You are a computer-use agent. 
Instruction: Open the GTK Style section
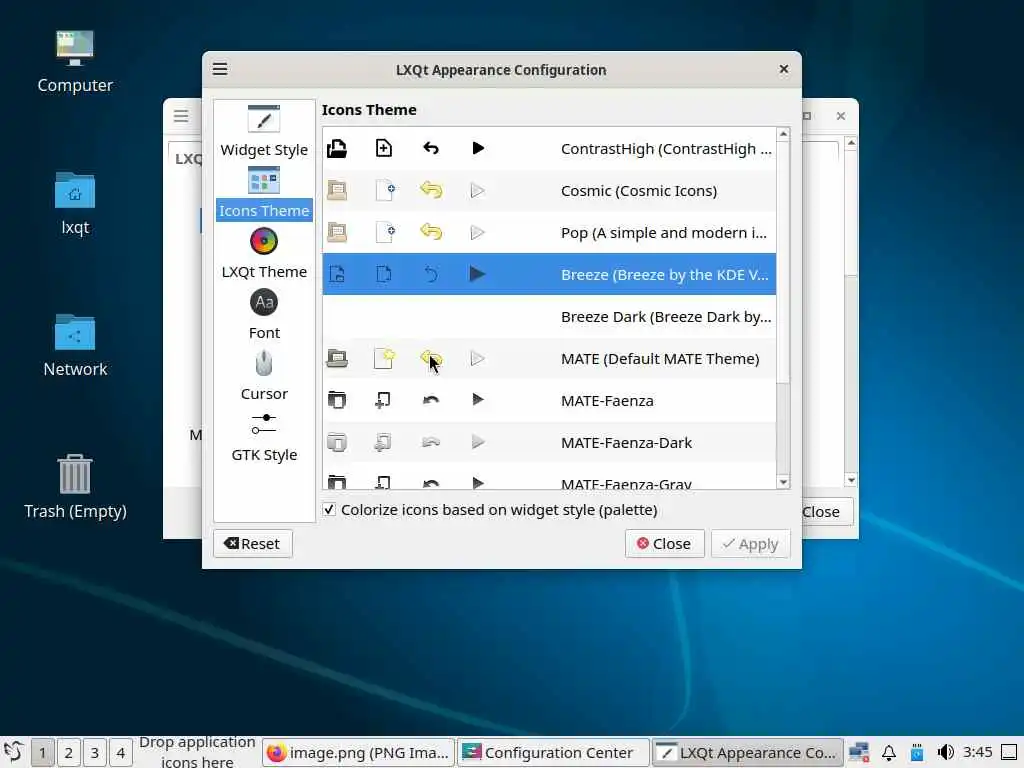264,437
